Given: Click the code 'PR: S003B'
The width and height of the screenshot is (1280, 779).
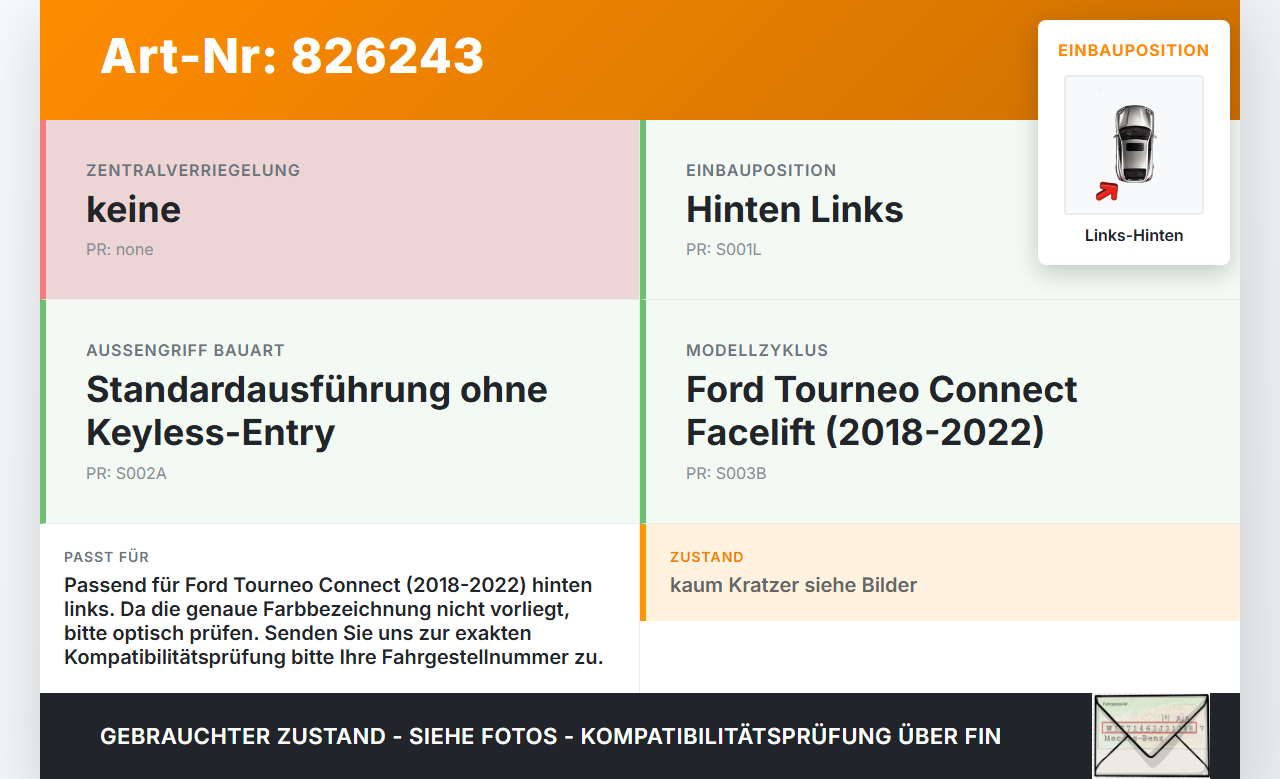Looking at the screenshot, I should coord(726,473).
